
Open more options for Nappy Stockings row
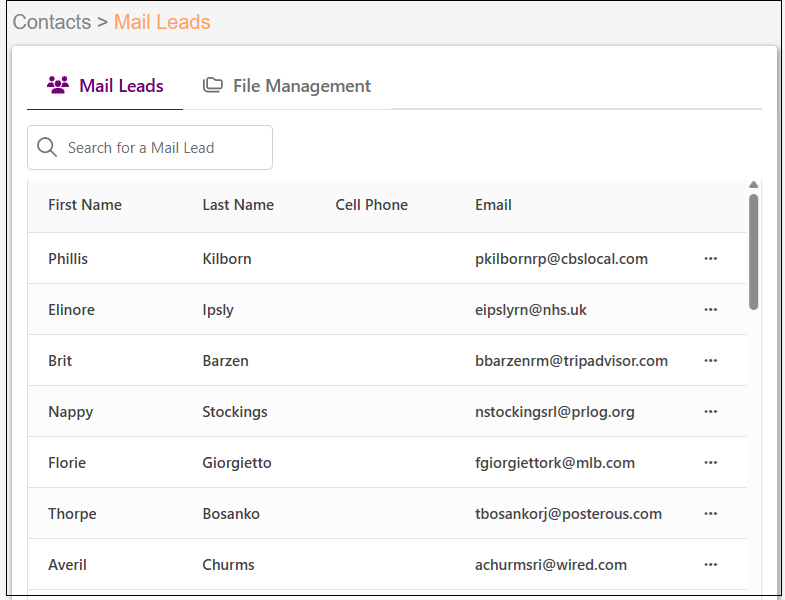tap(710, 412)
